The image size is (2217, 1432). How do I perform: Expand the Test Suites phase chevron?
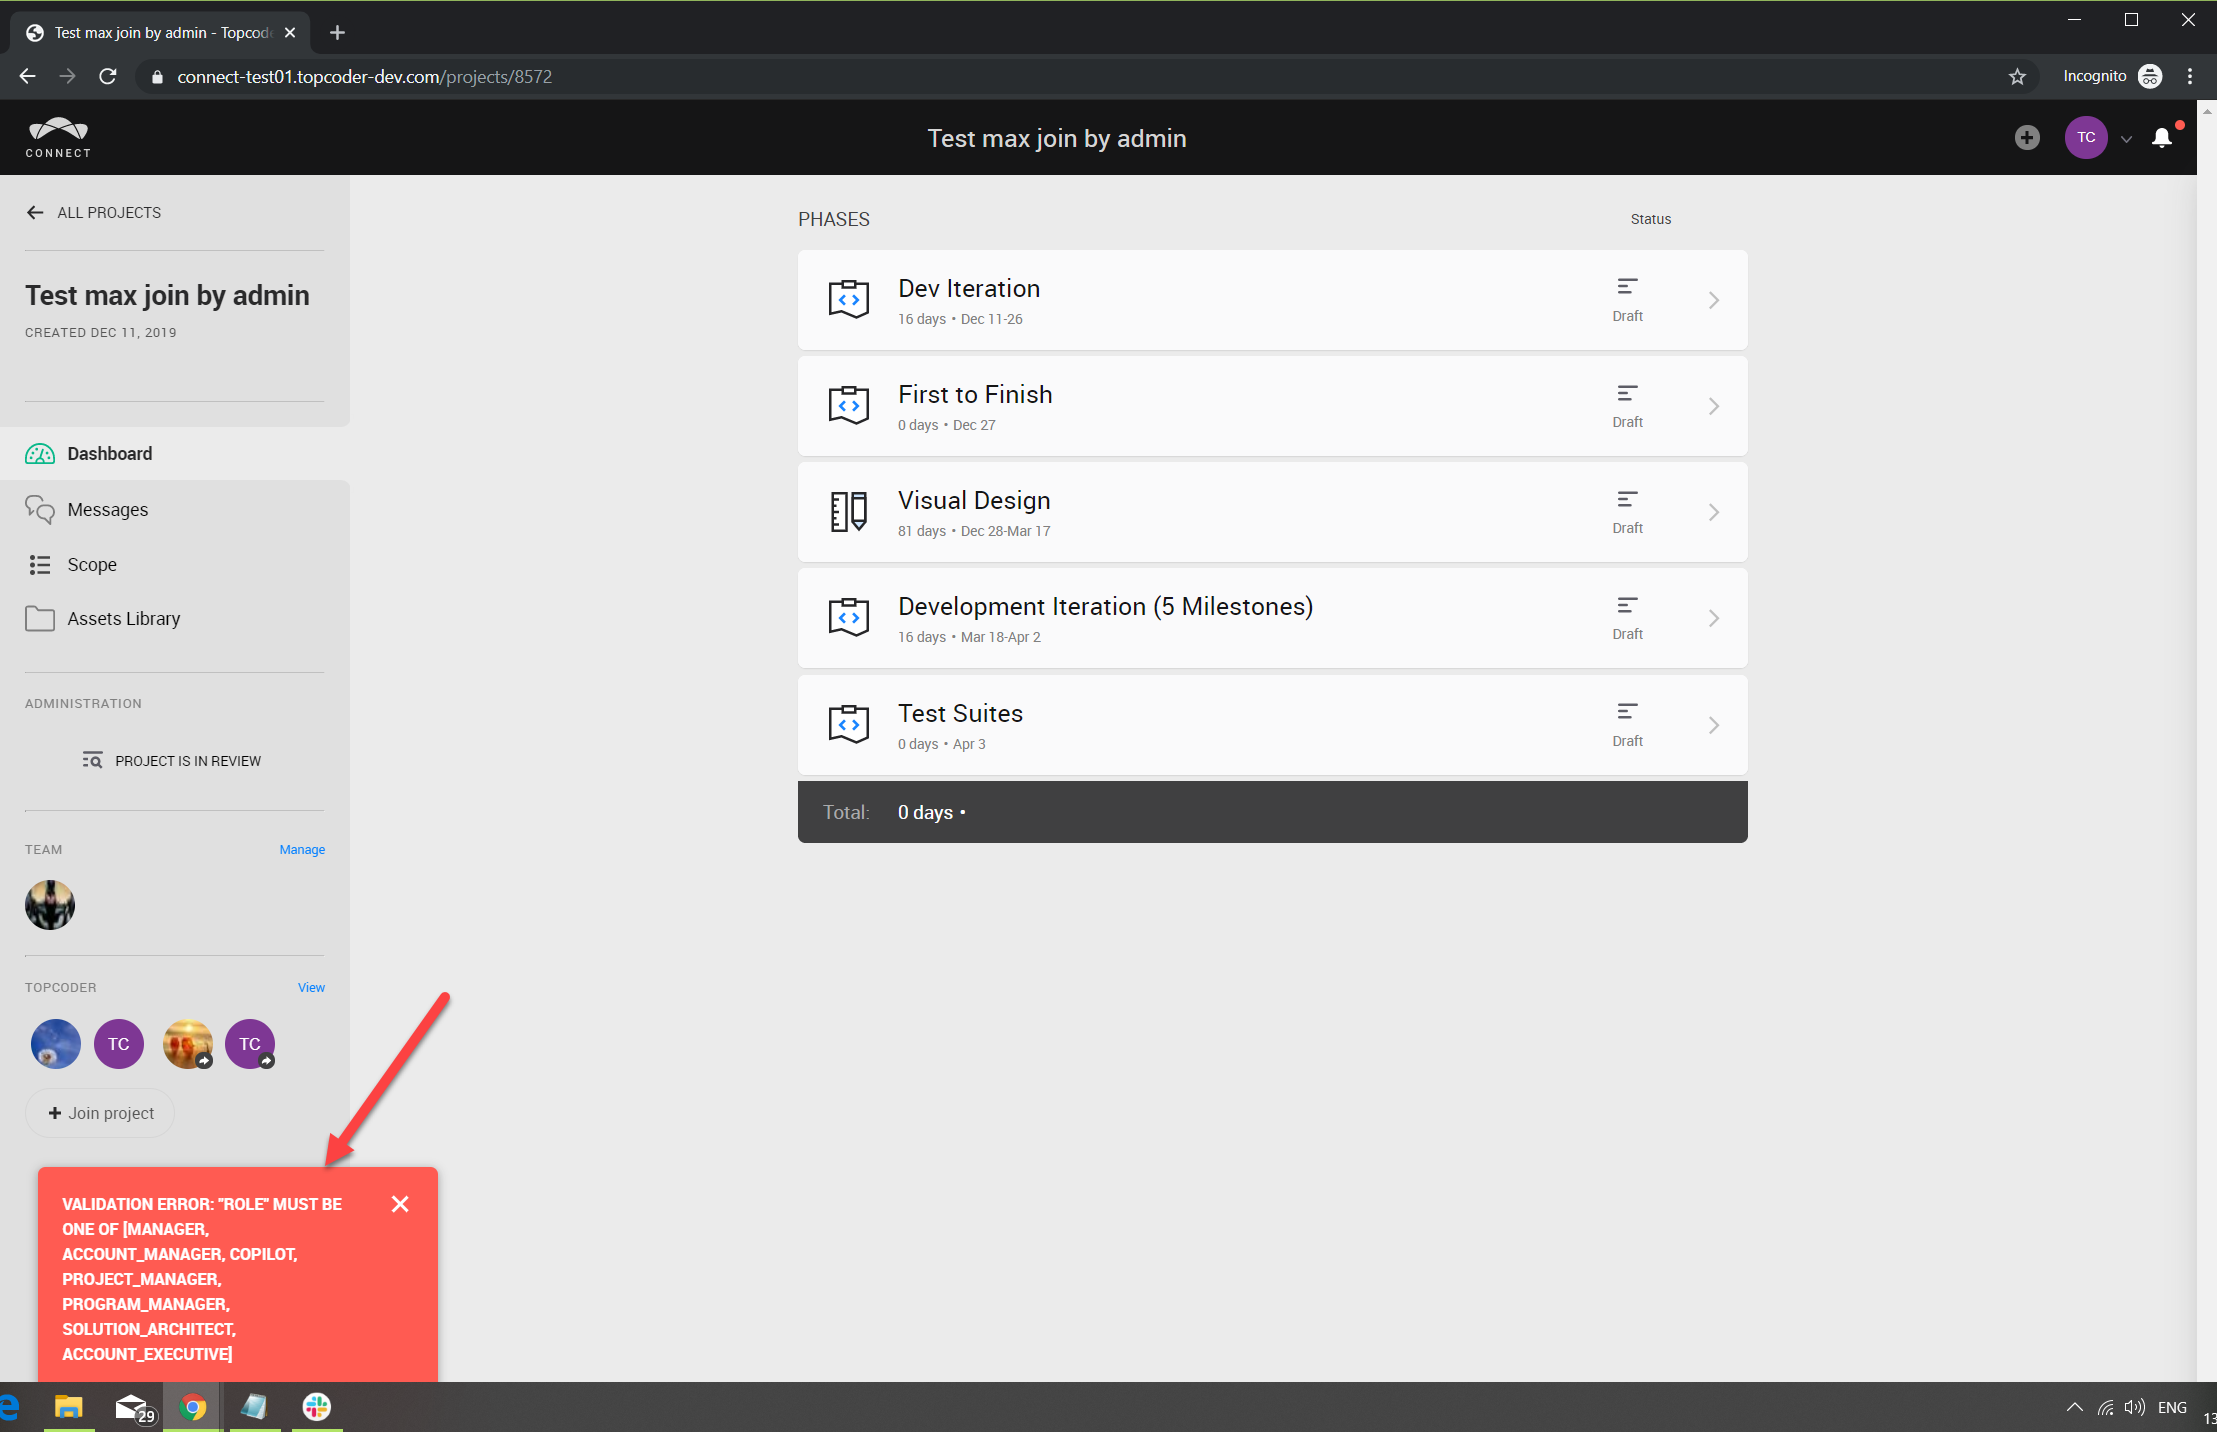[1714, 725]
